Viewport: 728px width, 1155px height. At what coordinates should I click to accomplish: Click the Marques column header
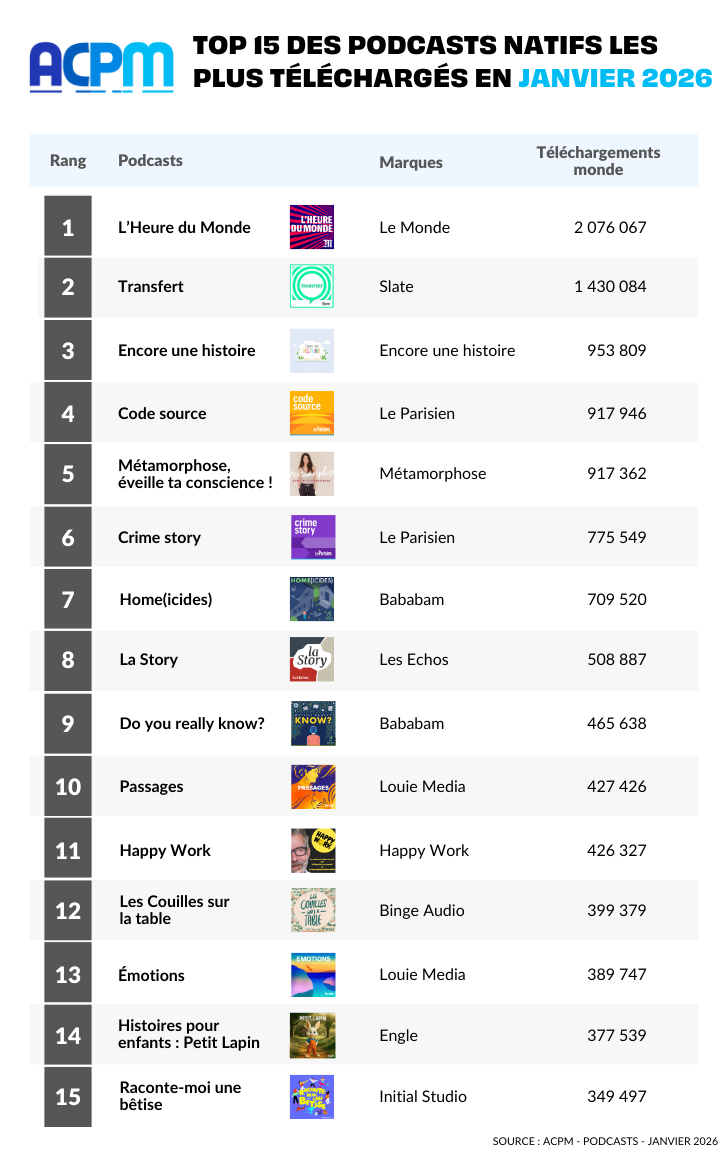point(411,162)
